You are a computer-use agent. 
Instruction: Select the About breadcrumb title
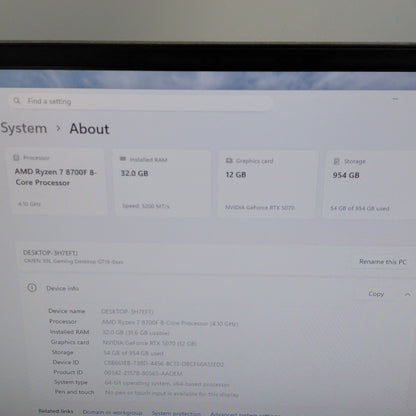click(x=89, y=129)
